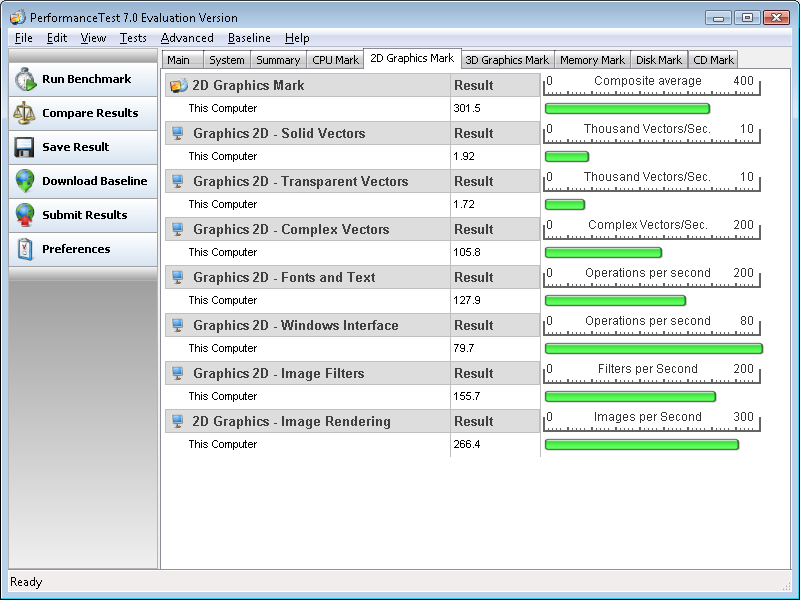
Task: Click monitor icon beside Transparent Vectors
Action: [x=178, y=182]
